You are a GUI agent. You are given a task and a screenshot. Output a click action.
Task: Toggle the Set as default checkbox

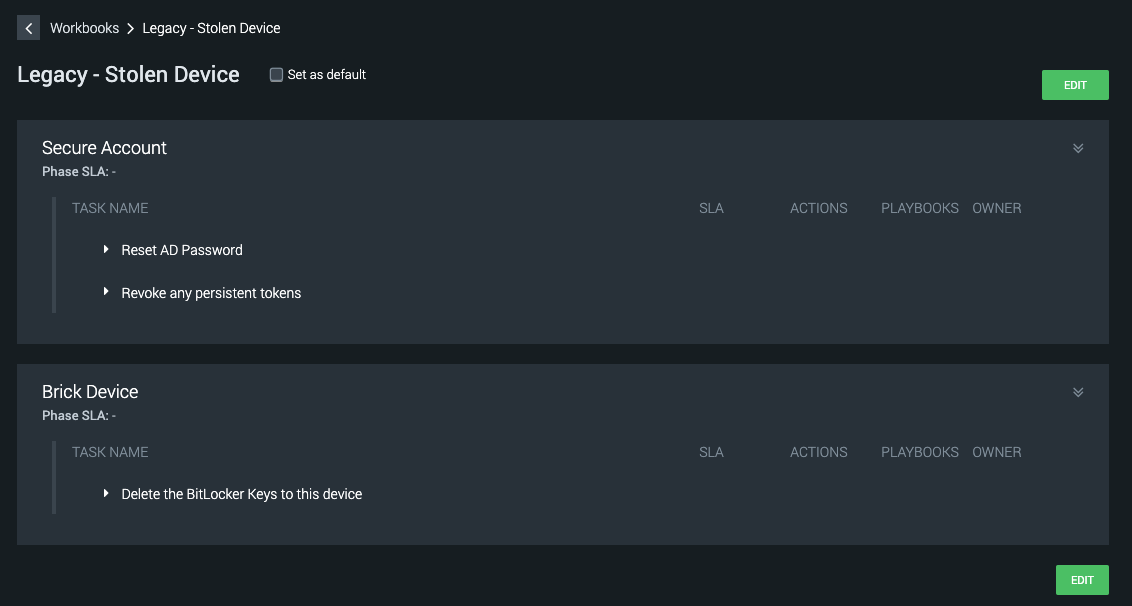(x=277, y=75)
